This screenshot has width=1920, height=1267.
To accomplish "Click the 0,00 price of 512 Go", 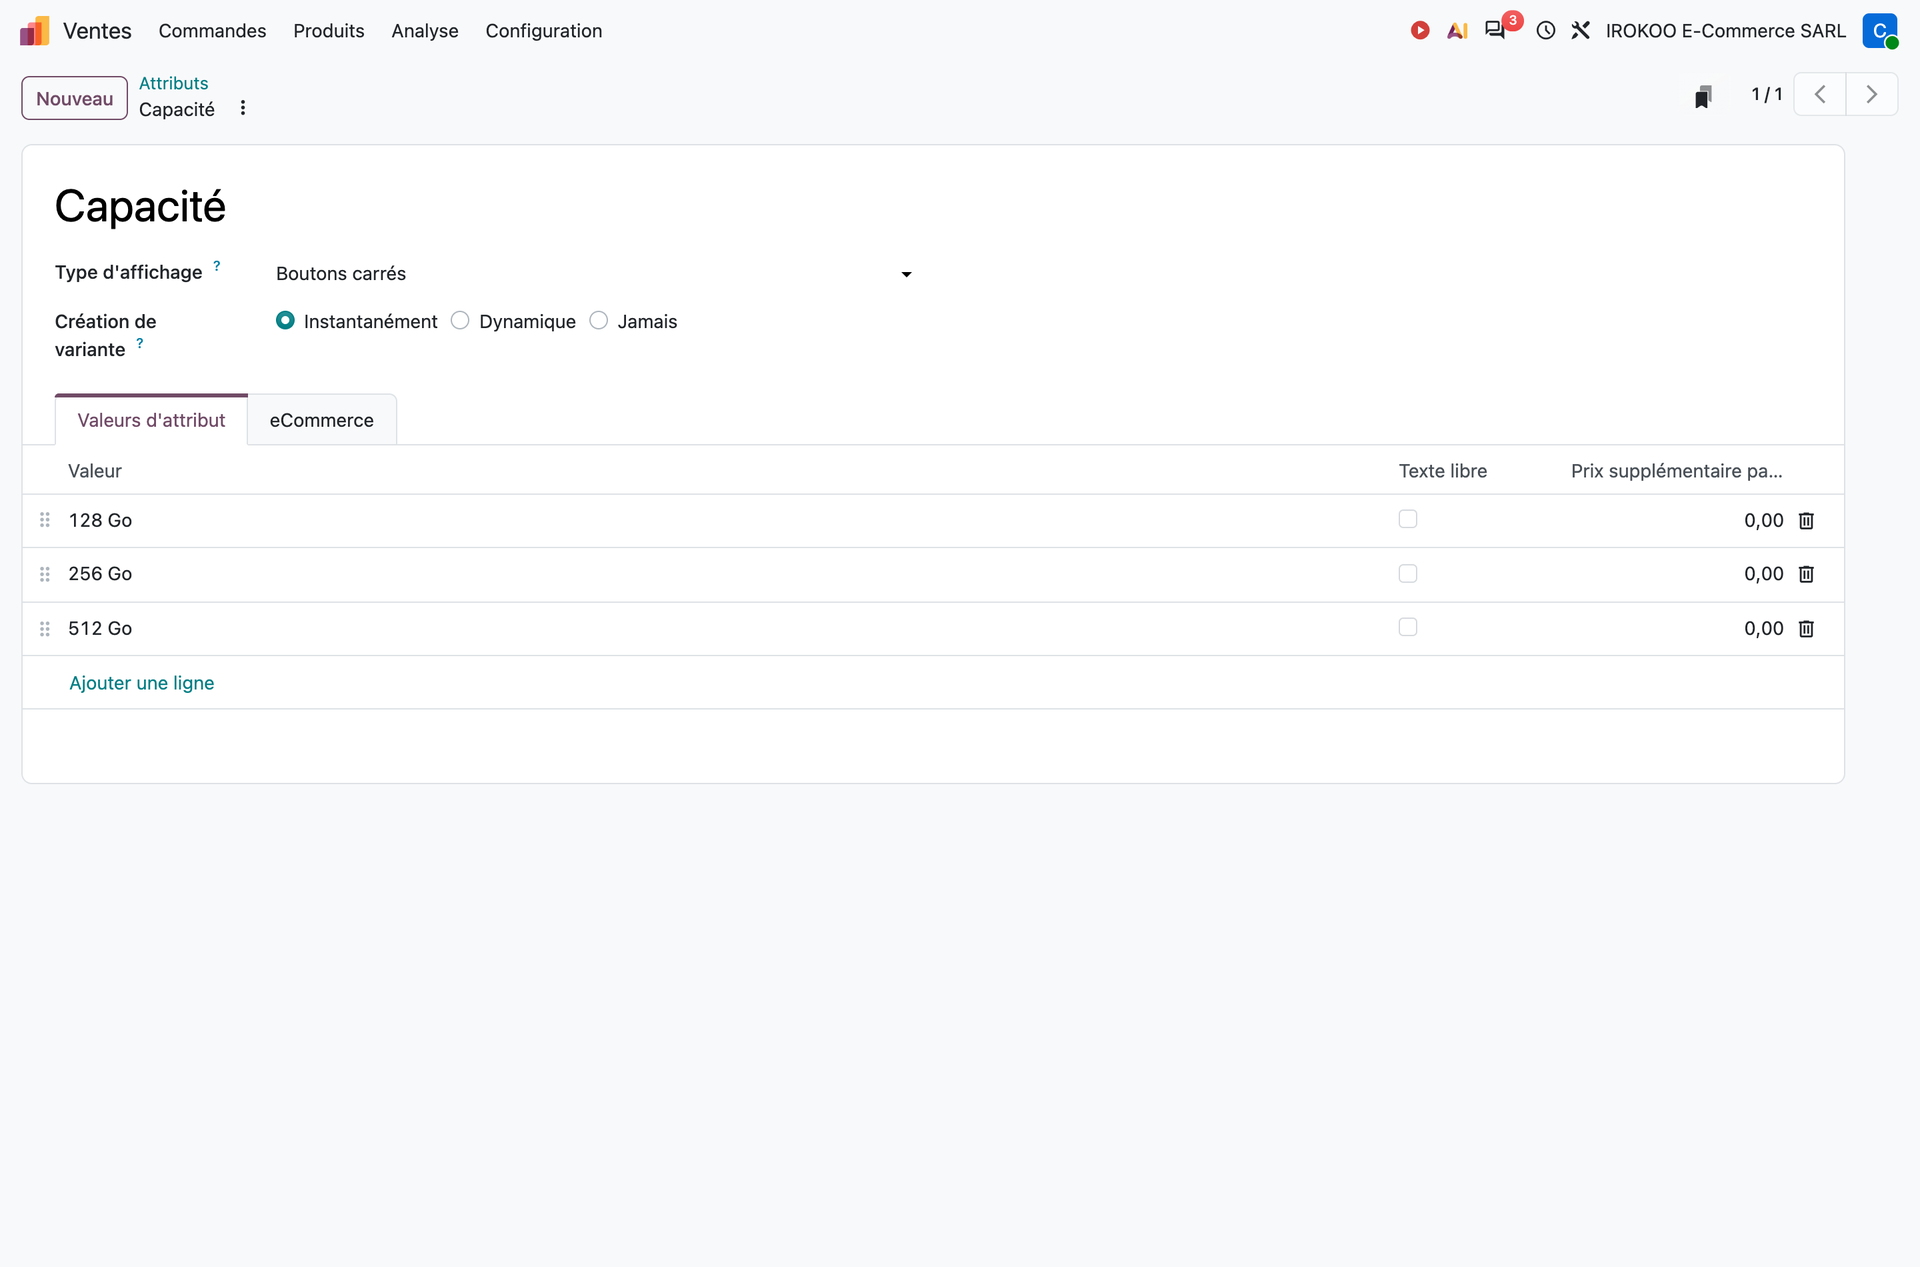I will tap(1764, 629).
